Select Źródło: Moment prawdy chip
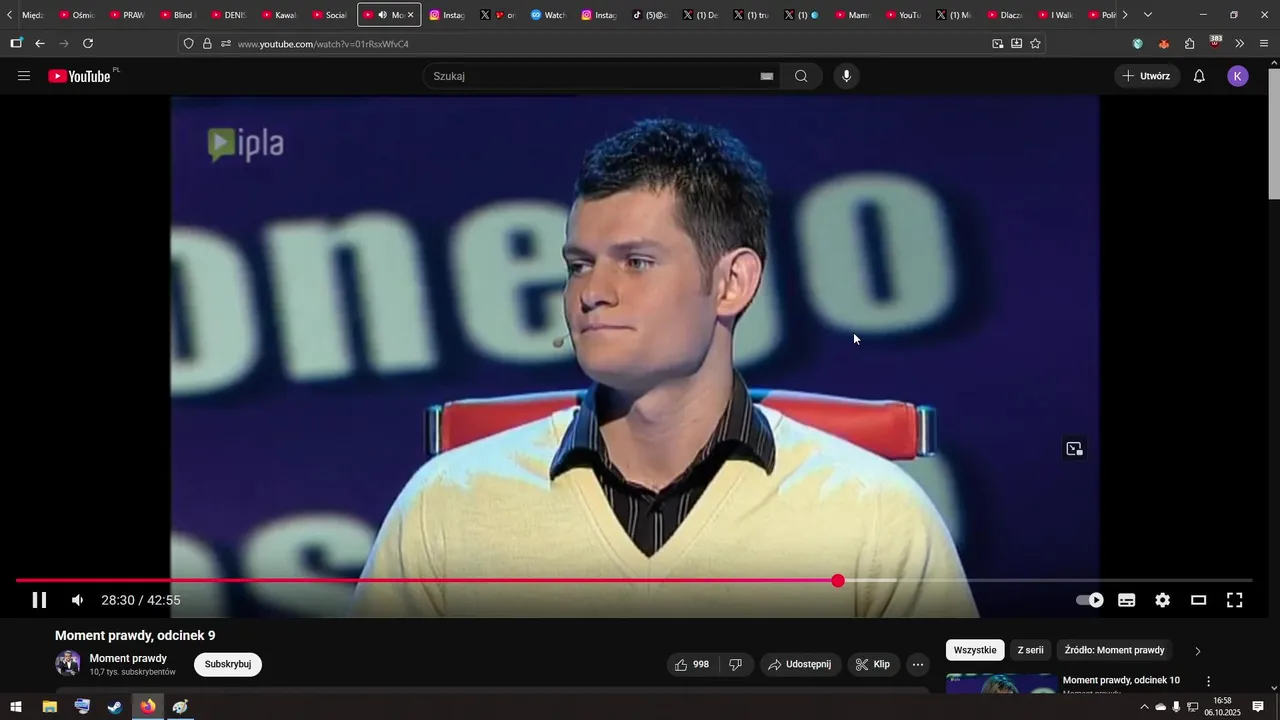 1114,650
